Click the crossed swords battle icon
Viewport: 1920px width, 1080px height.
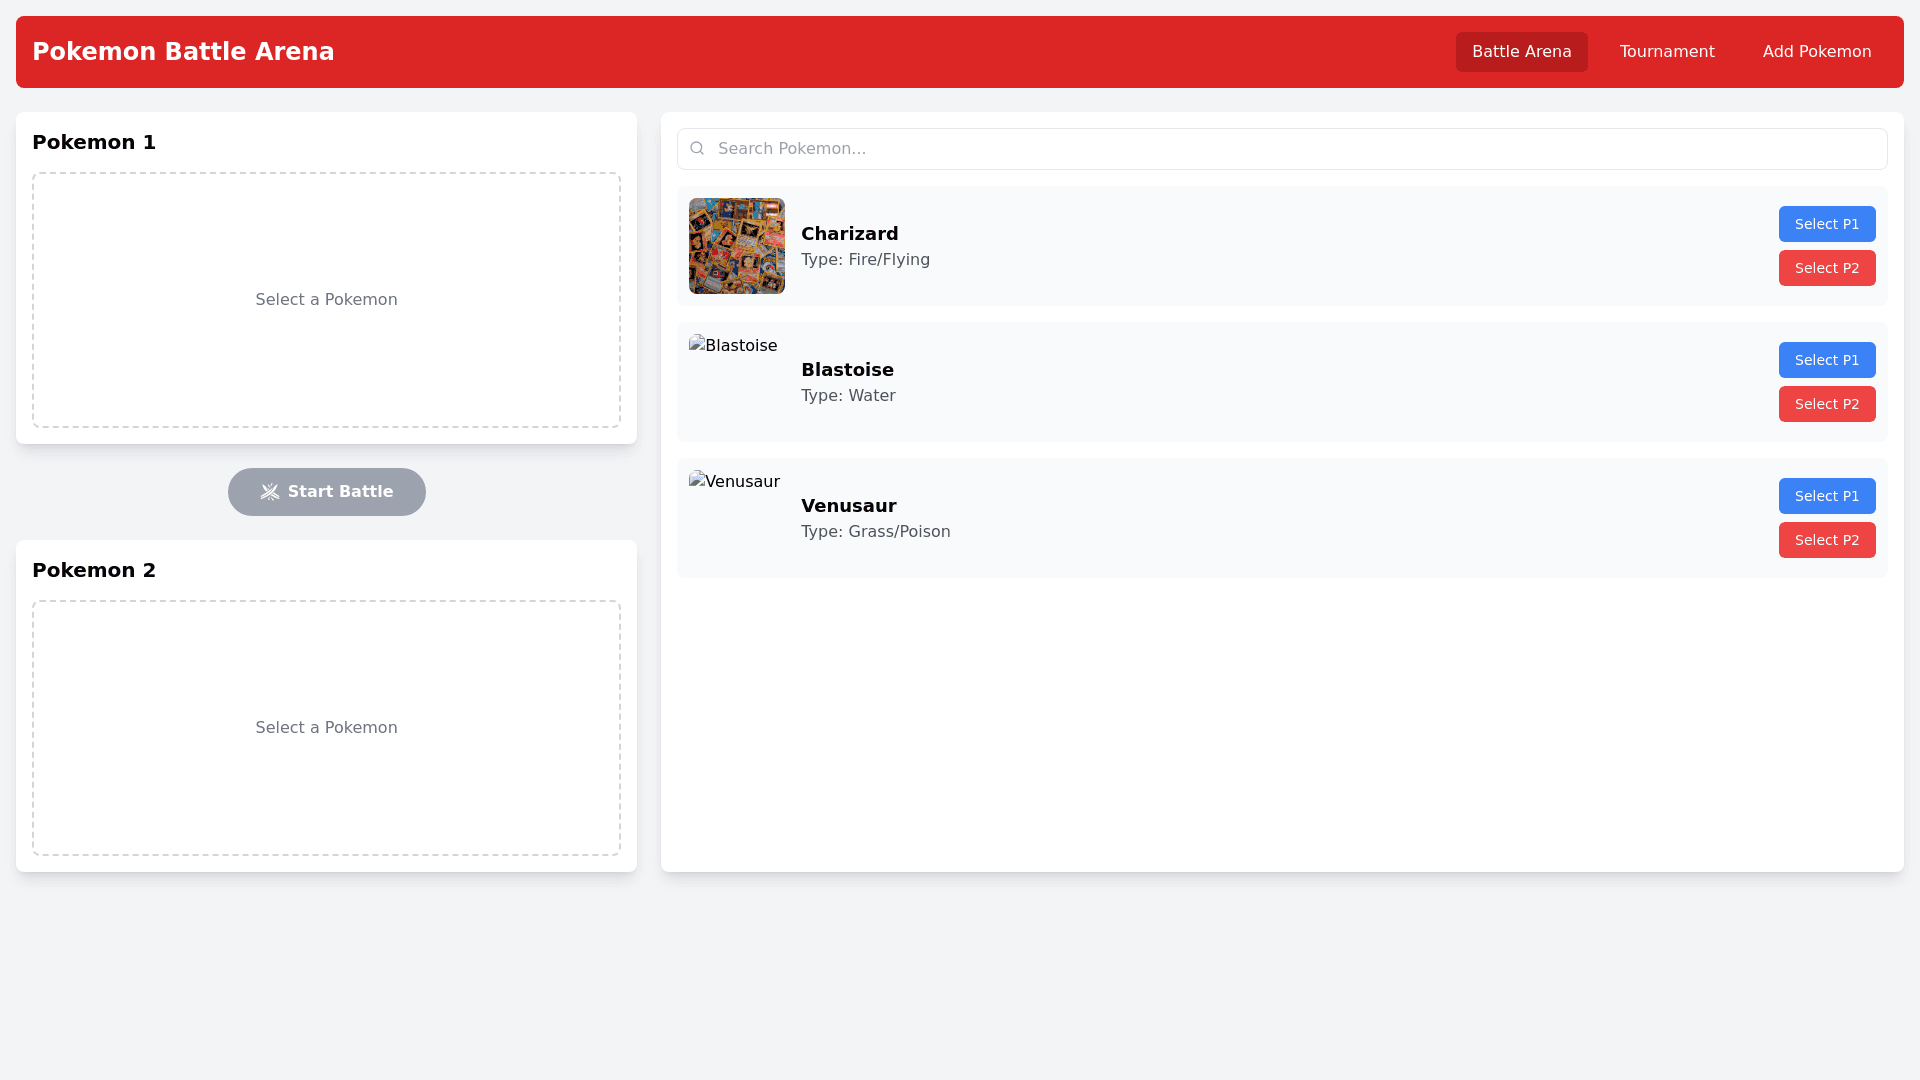(270, 492)
